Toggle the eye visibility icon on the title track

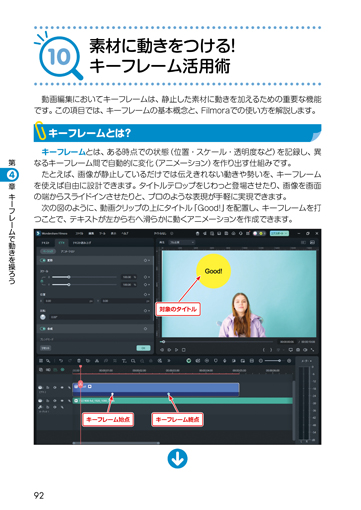tap(55, 387)
